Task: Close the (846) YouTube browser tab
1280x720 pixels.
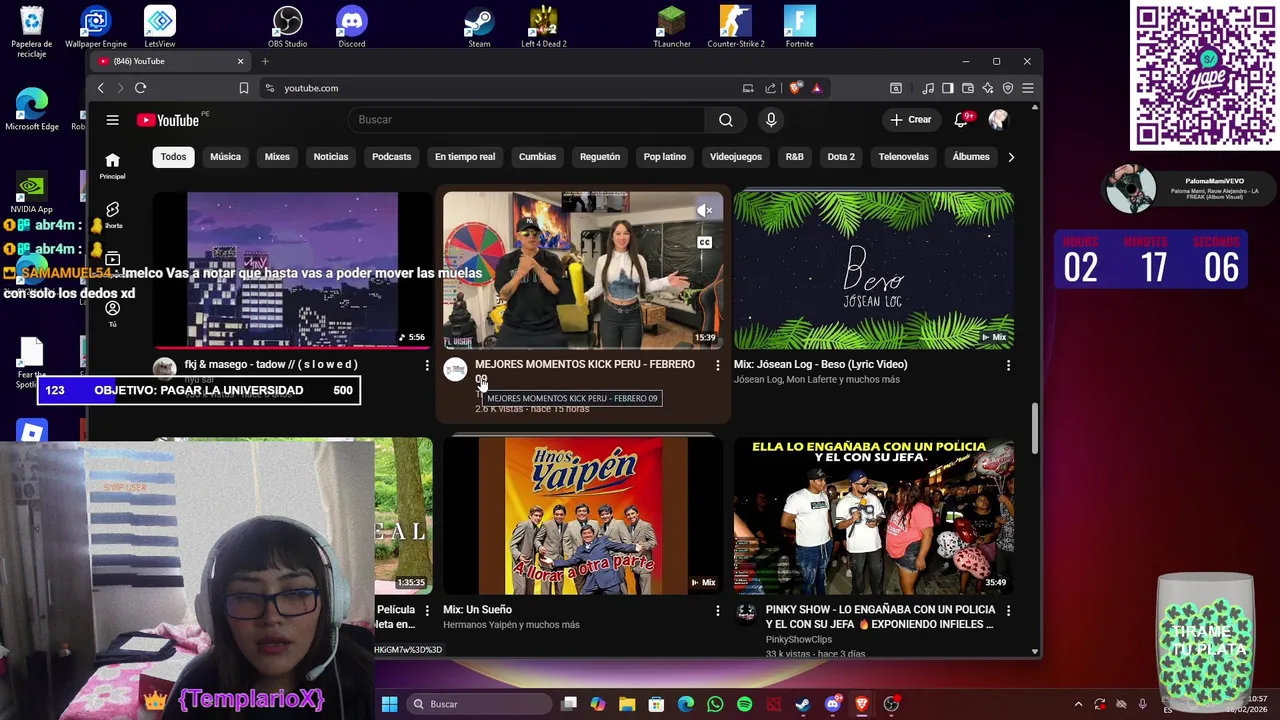Action: pyautogui.click(x=240, y=61)
